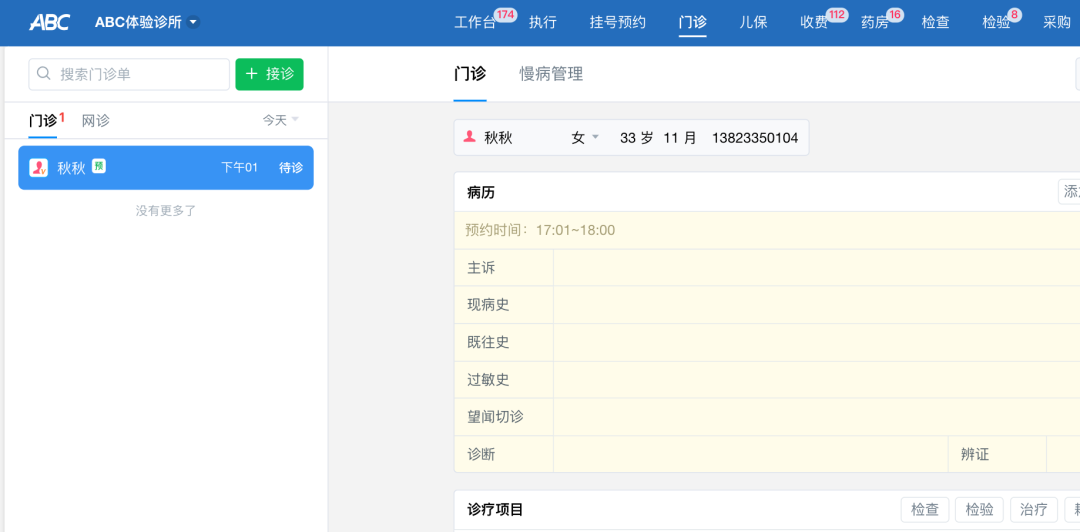Open 儿保 in top navigation

pos(753,22)
